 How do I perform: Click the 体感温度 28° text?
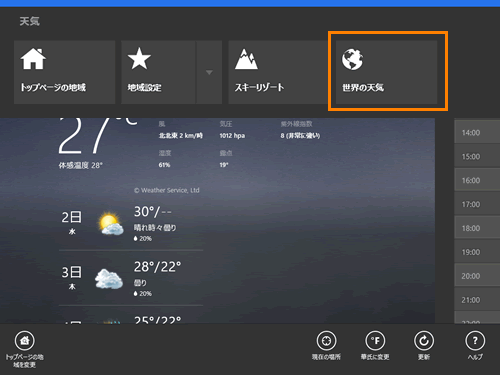click(x=81, y=165)
